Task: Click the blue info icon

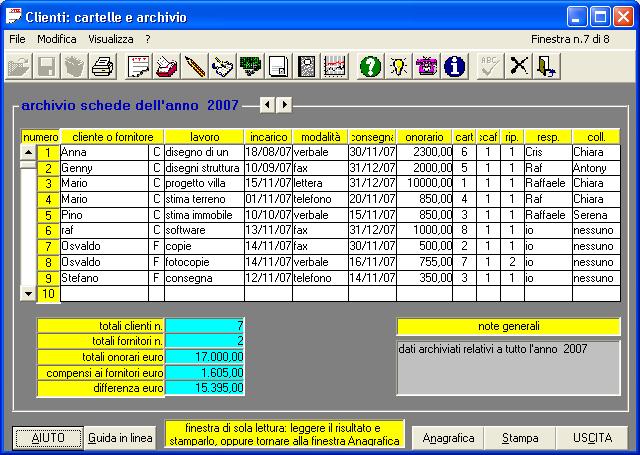Action: pyautogui.click(x=455, y=67)
